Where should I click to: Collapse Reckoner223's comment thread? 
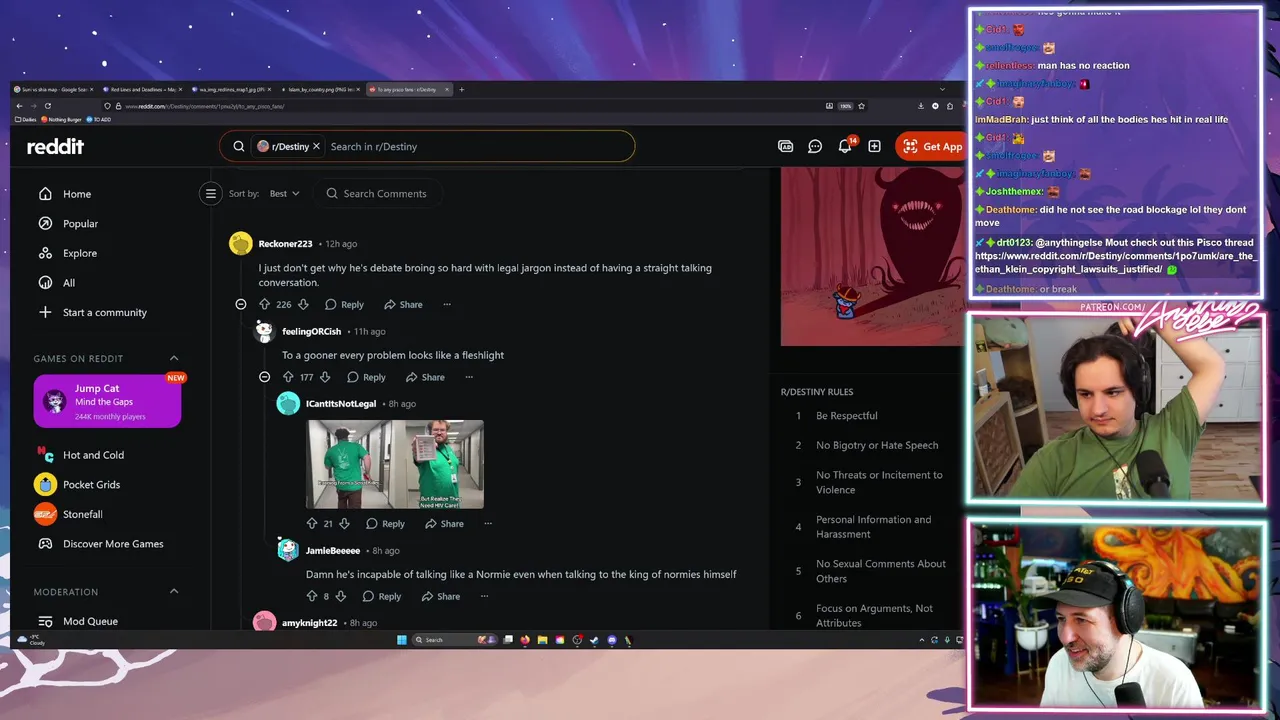click(241, 304)
